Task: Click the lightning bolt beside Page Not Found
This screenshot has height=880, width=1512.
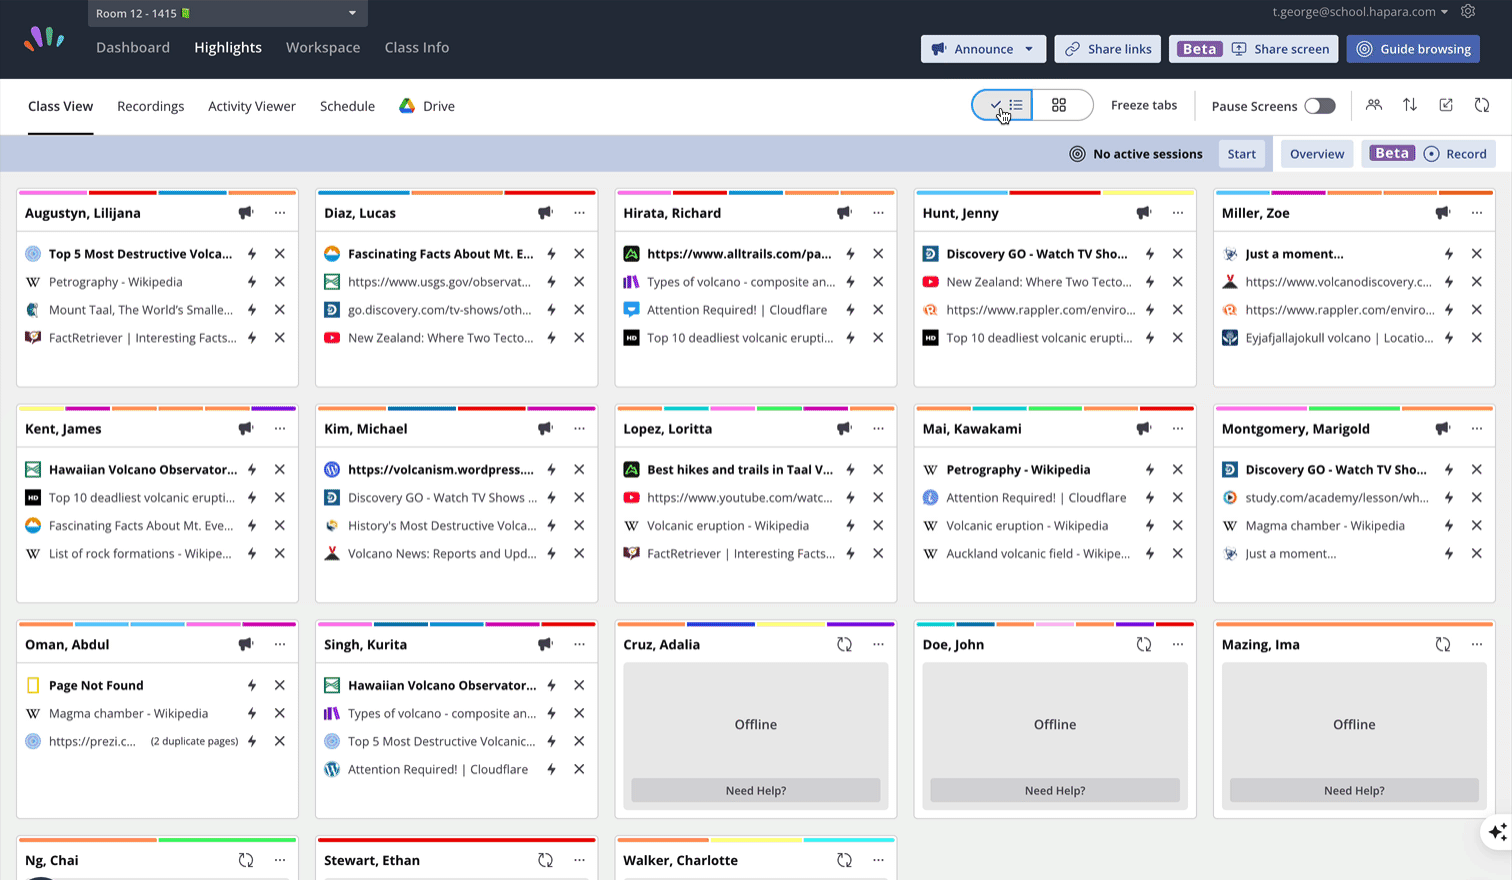Action: (252, 685)
